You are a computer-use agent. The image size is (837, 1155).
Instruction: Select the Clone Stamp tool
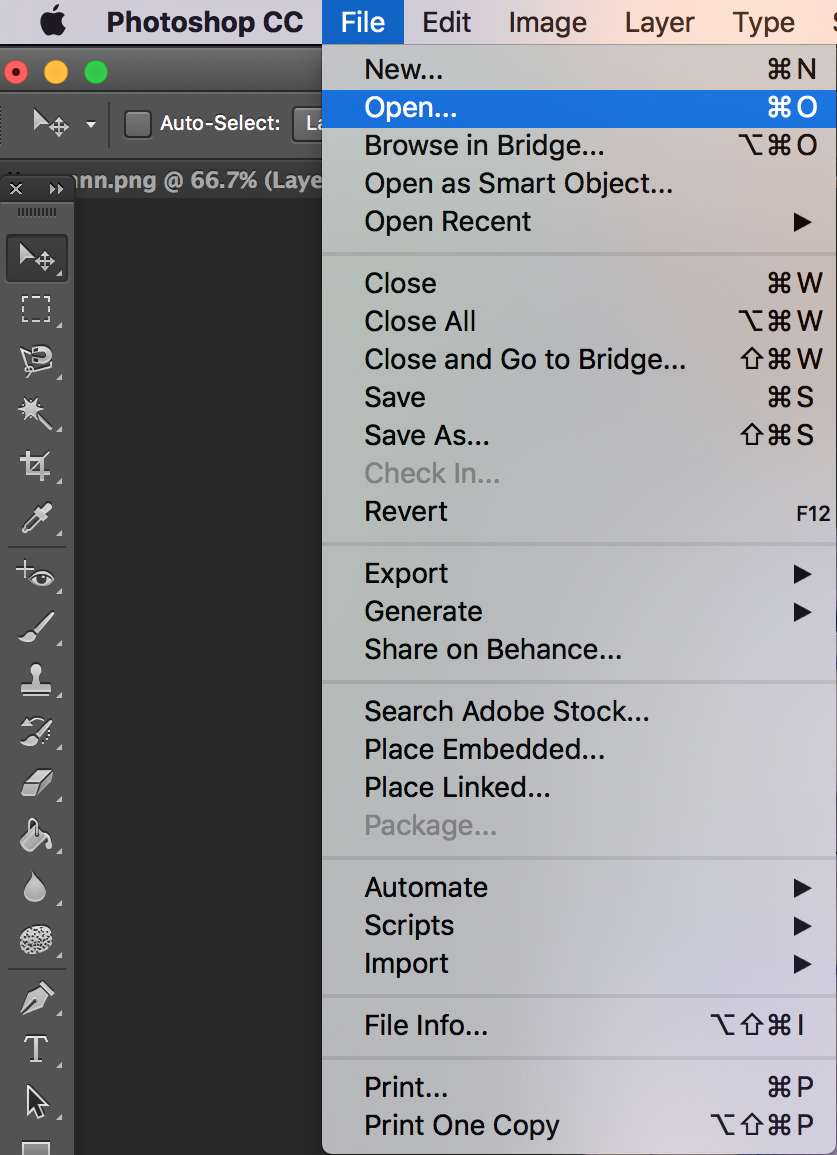pos(36,681)
